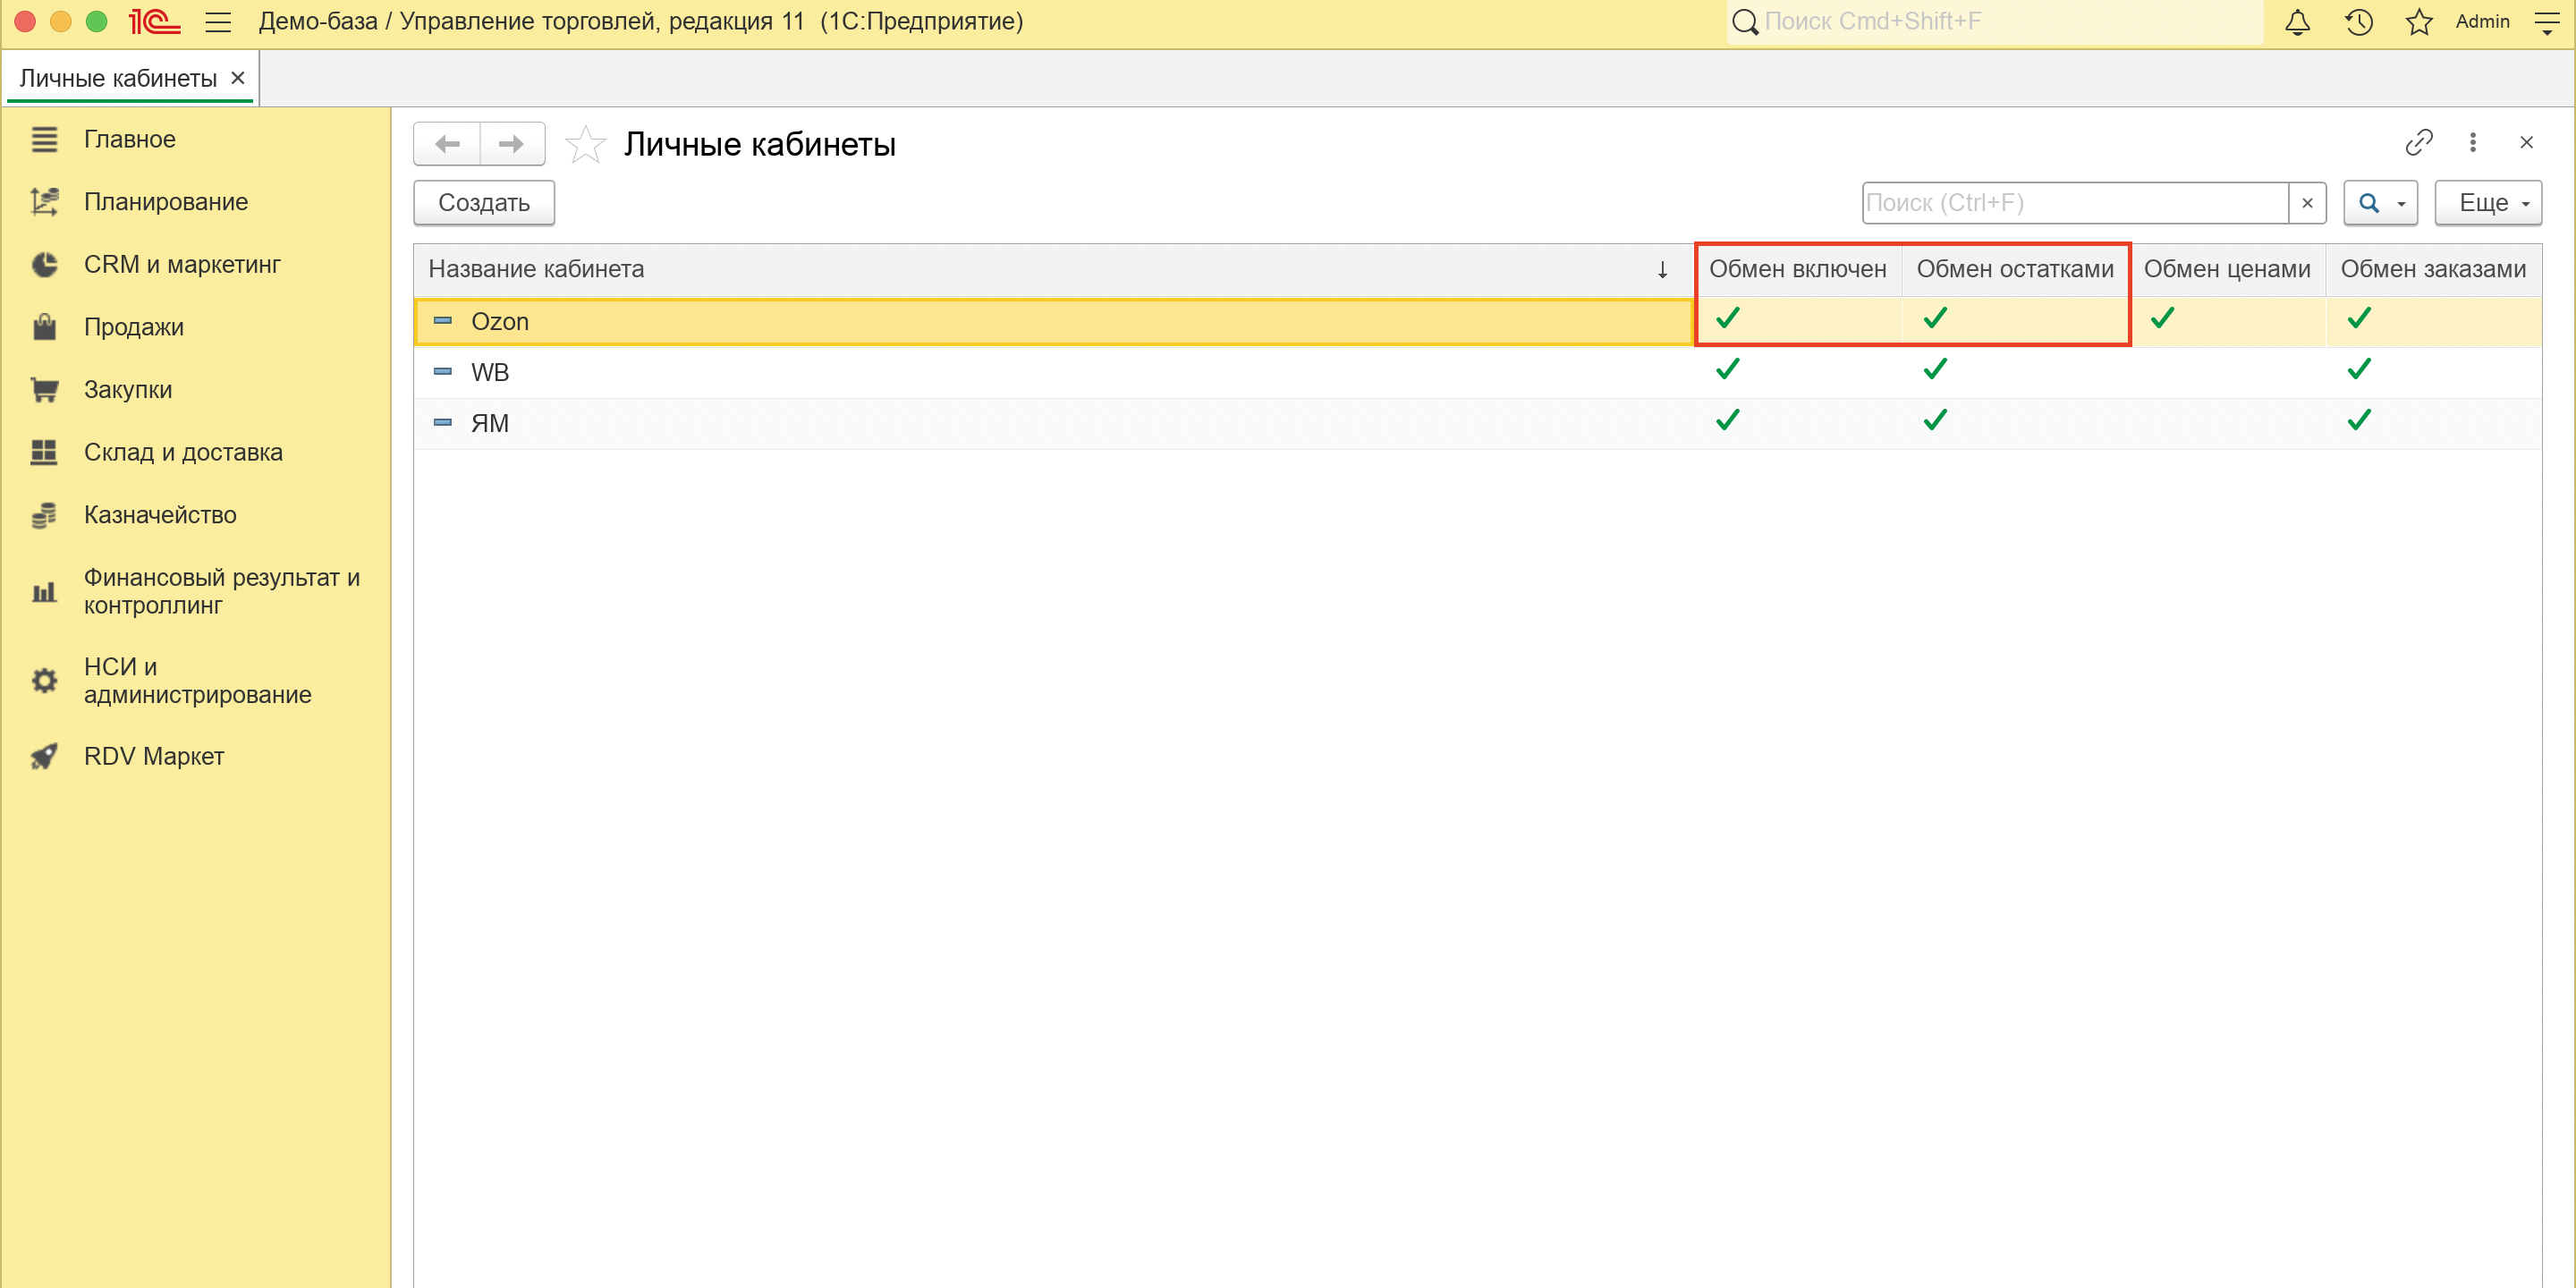
Task: Open the magnifier search dropdown
Action: pyautogui.click(x=2381, y=203)
